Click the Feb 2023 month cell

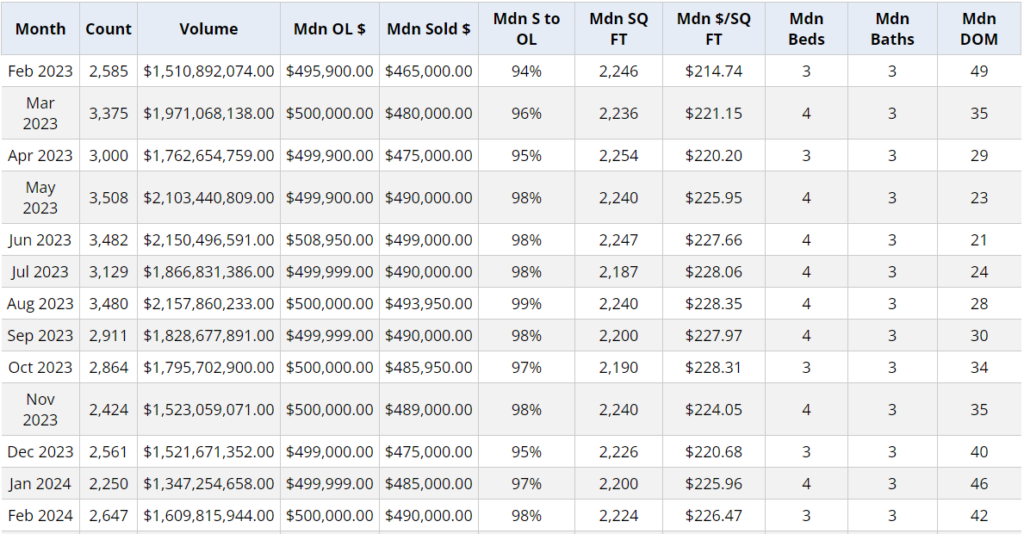click(x=40, y=71)
